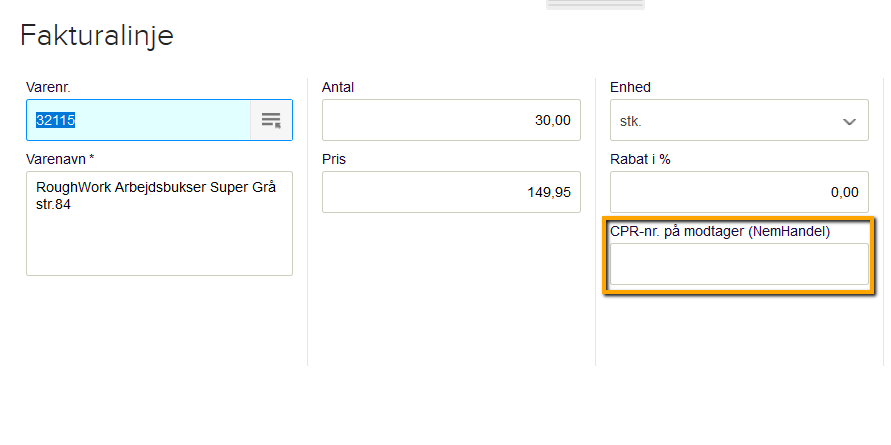Click the Fakturalinje heading
Screen dimensions: 891x445
click(97, 36)
